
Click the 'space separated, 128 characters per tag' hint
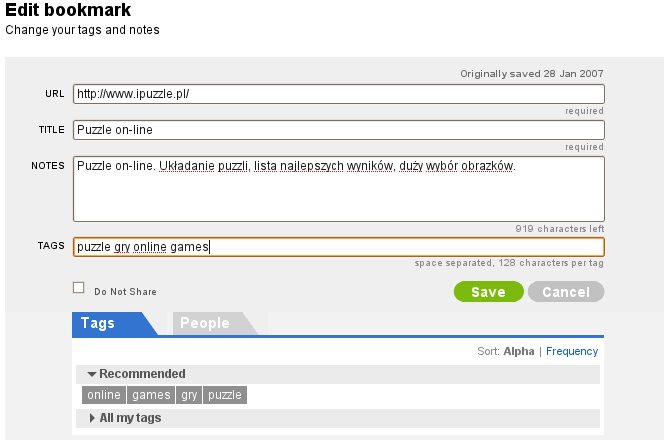[x=509, y=263]
